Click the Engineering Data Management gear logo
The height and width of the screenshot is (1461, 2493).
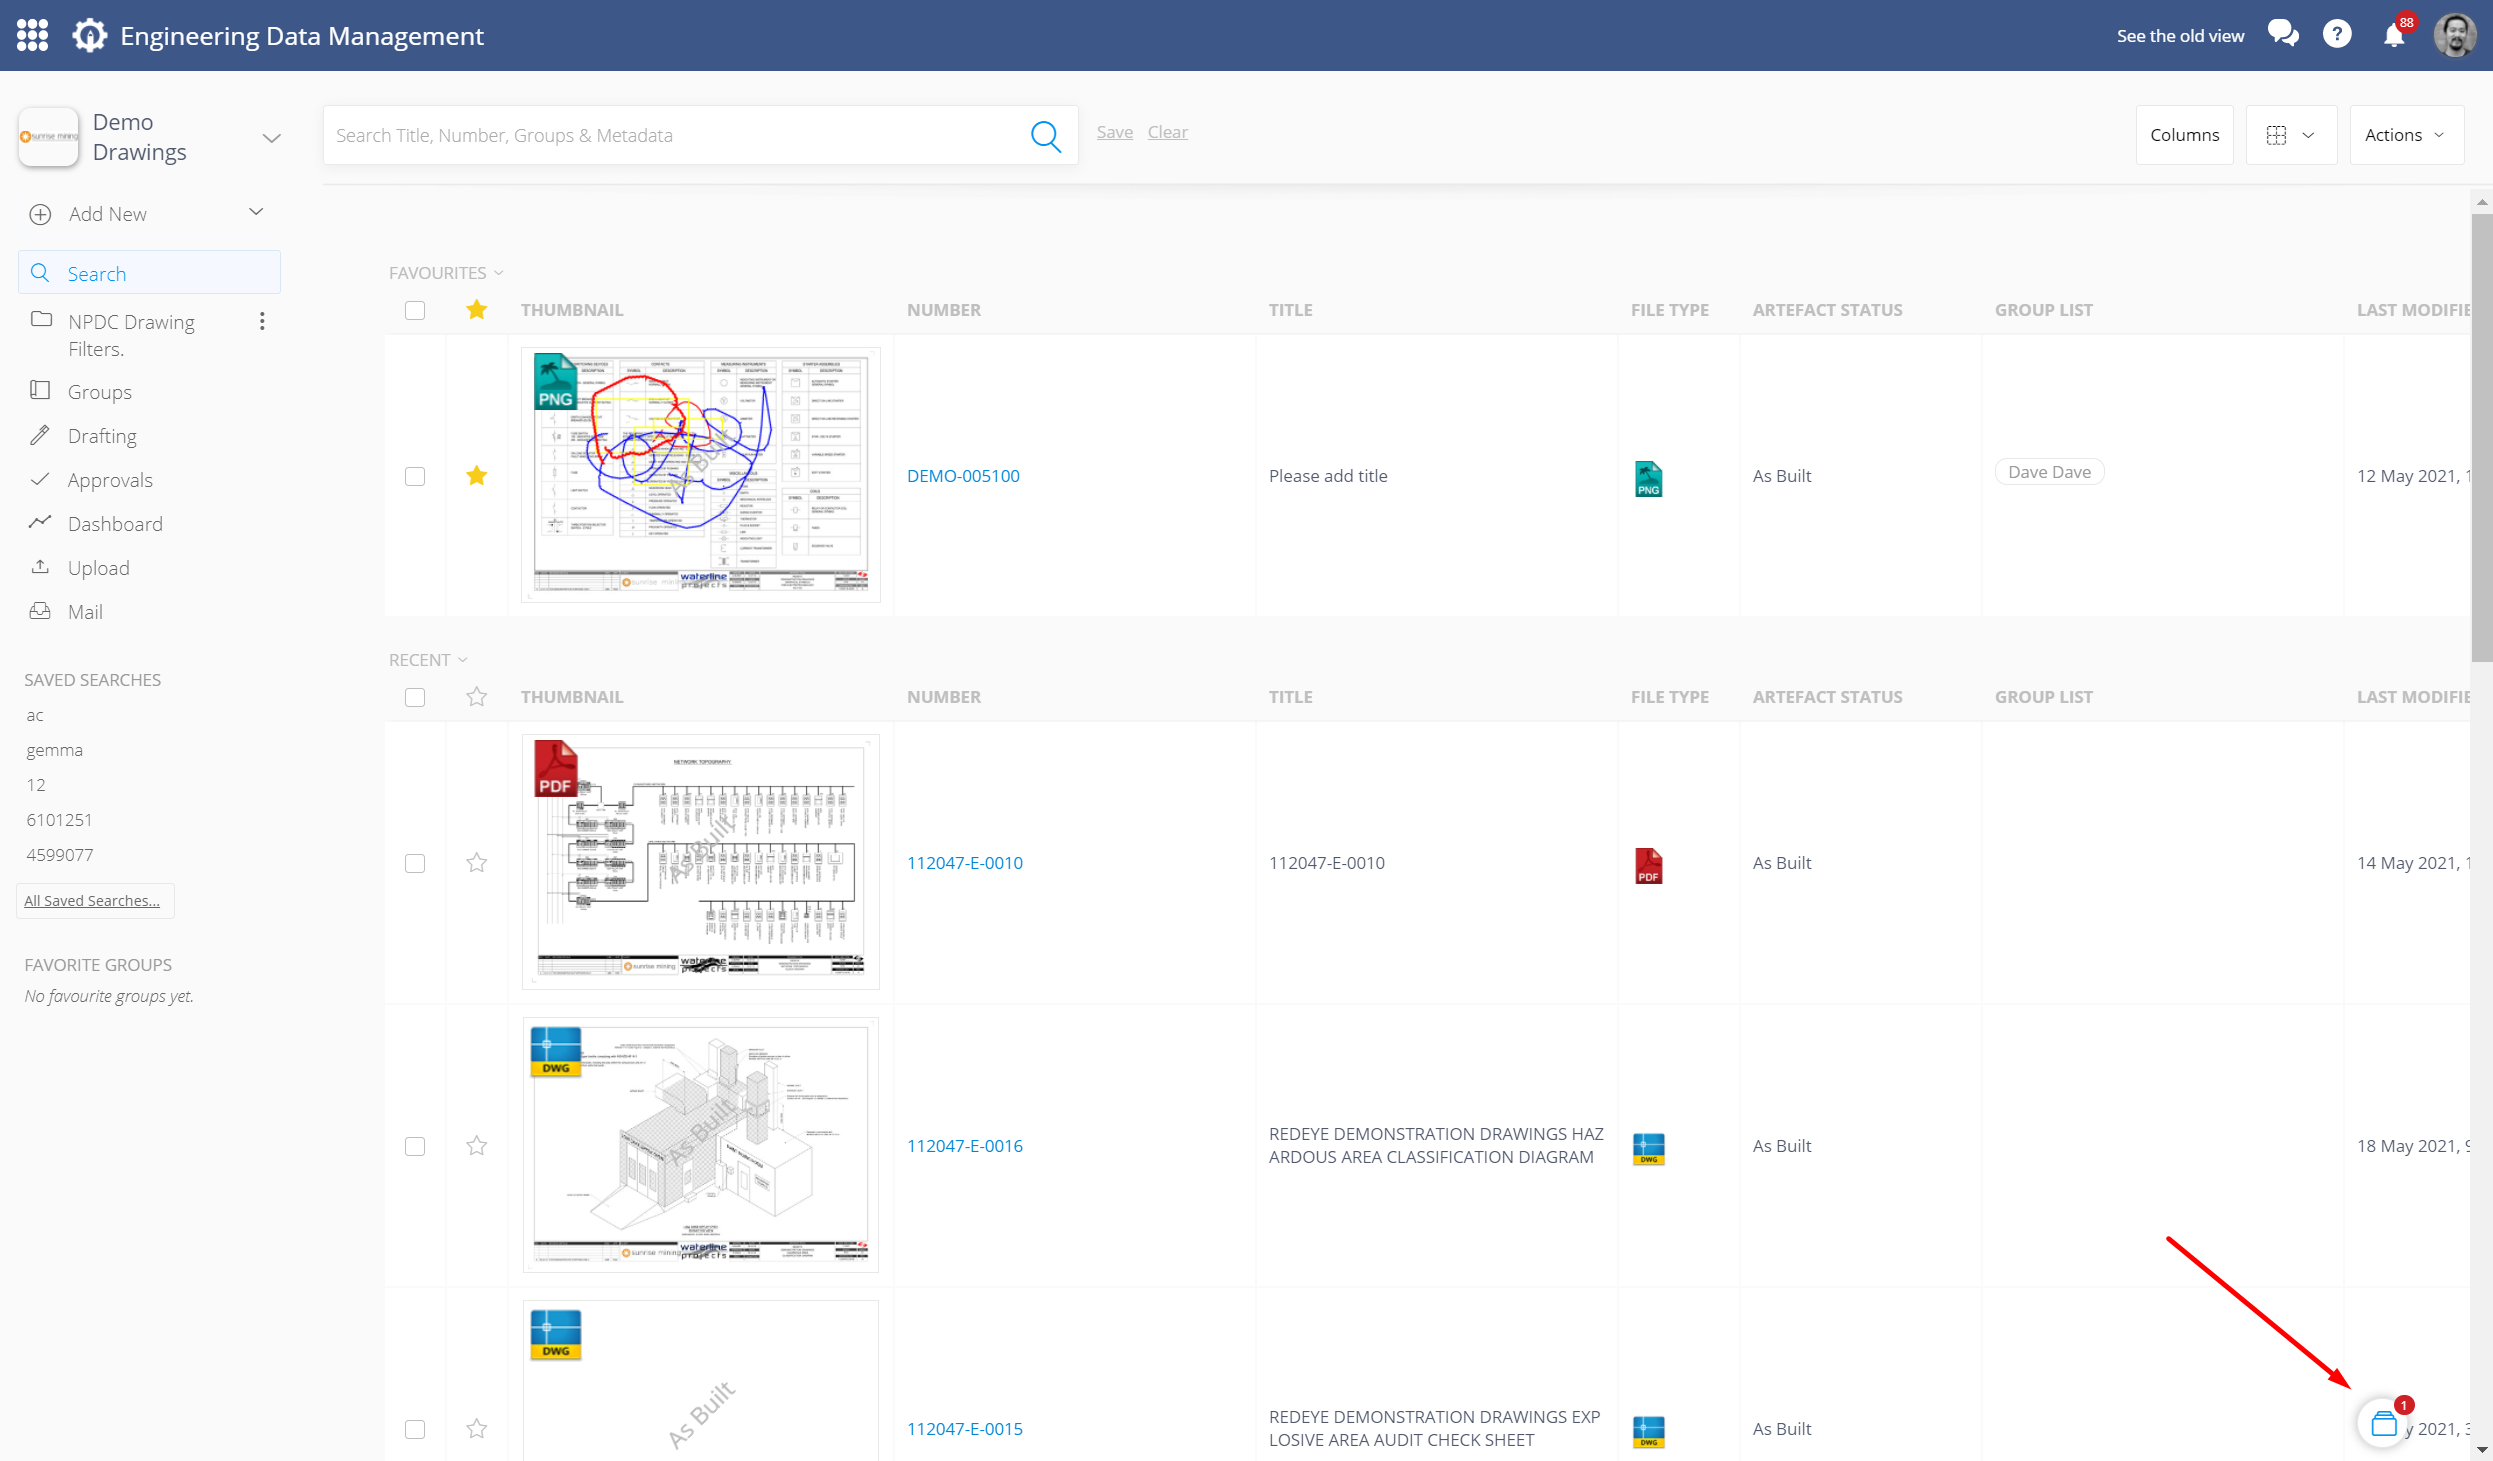point(89,36)
